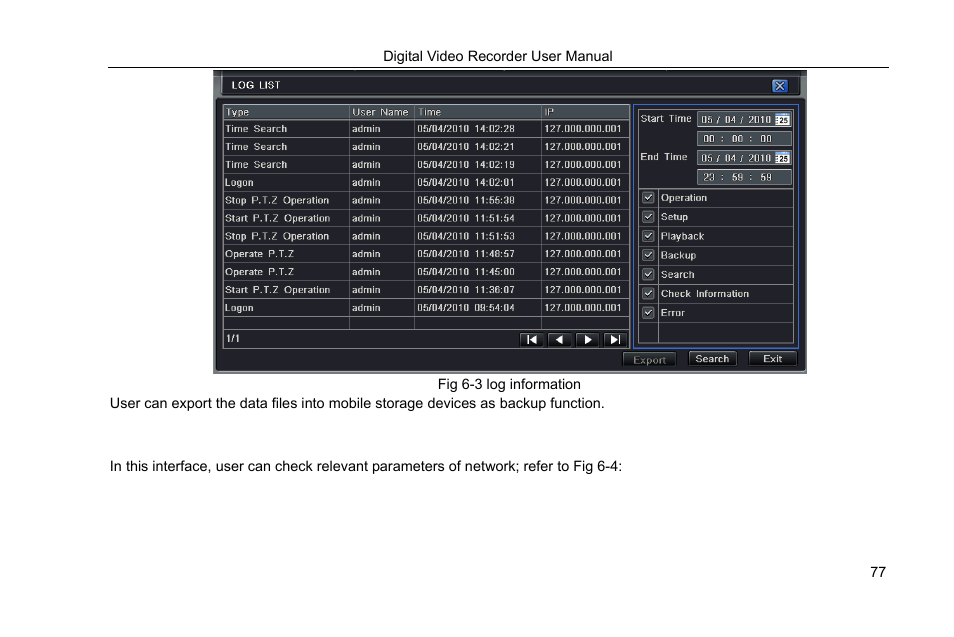Click the 1/1 page indicator
The width and height of the screenshot is (954, 637).
point(233,338)
